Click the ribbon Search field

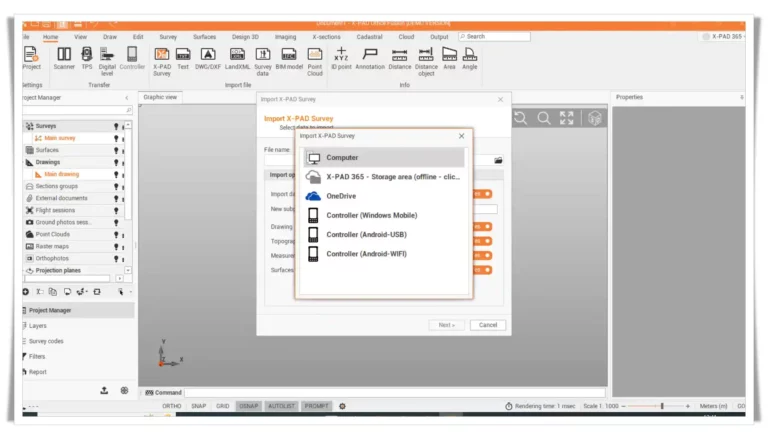494,37
